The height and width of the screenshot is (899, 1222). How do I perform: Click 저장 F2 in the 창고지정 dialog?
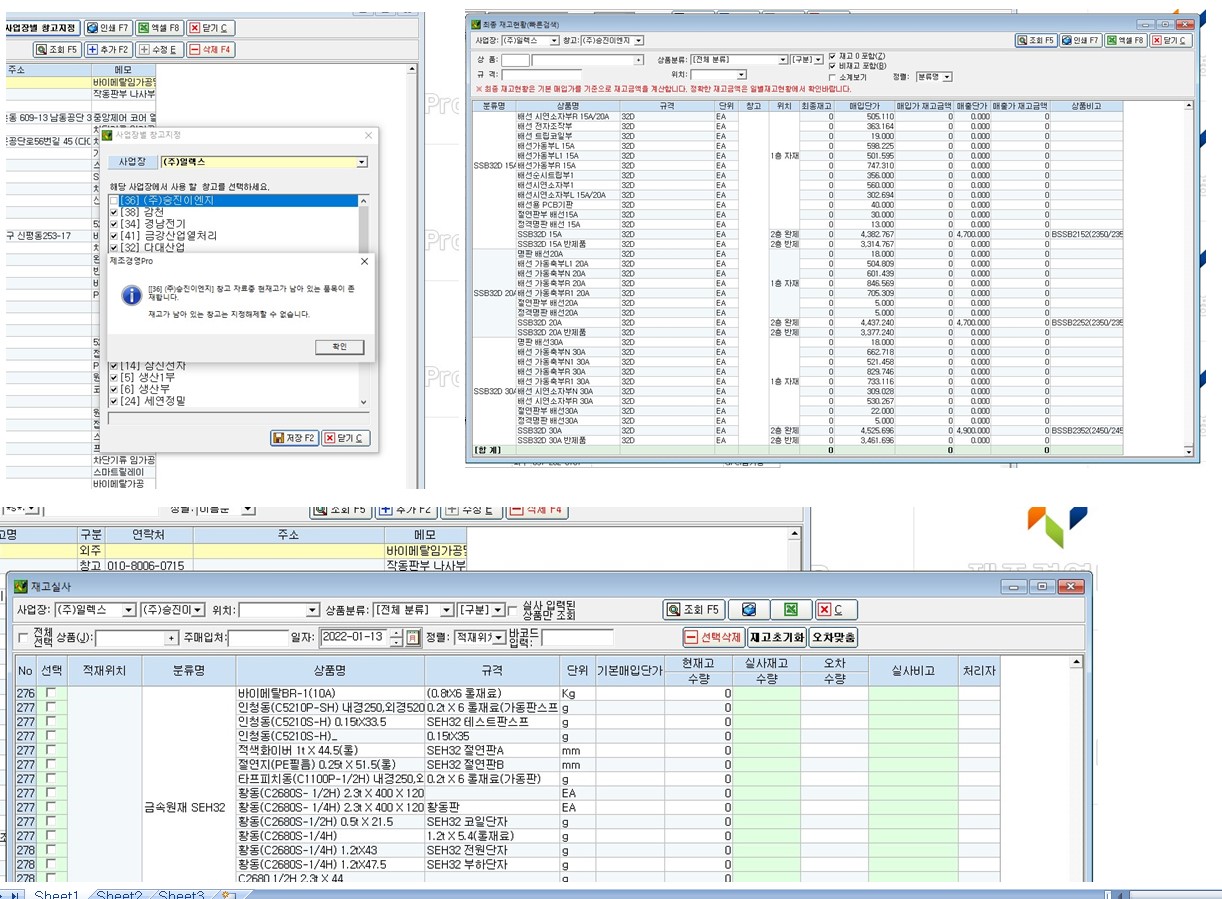[294, 438]
